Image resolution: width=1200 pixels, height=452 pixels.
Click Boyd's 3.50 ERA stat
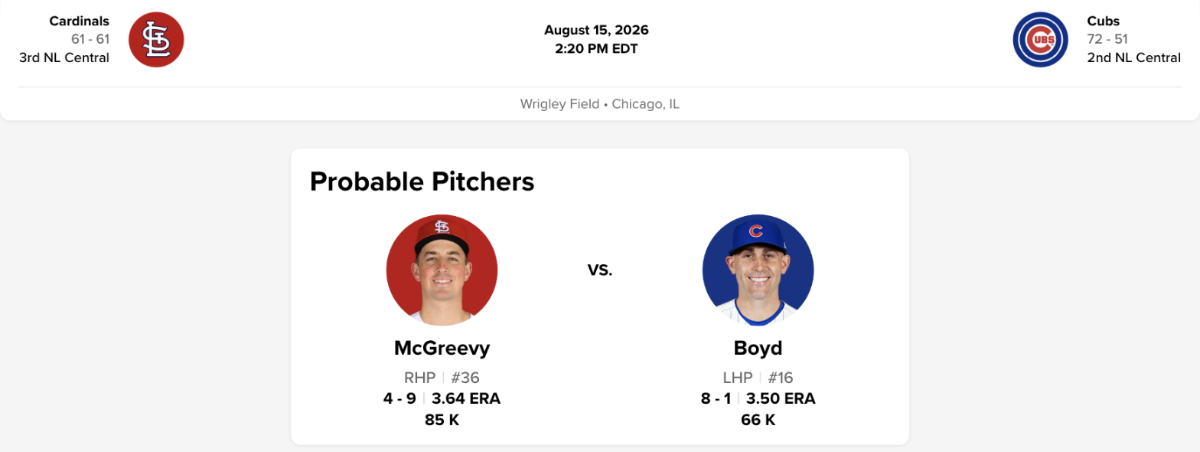pos(781,399)
